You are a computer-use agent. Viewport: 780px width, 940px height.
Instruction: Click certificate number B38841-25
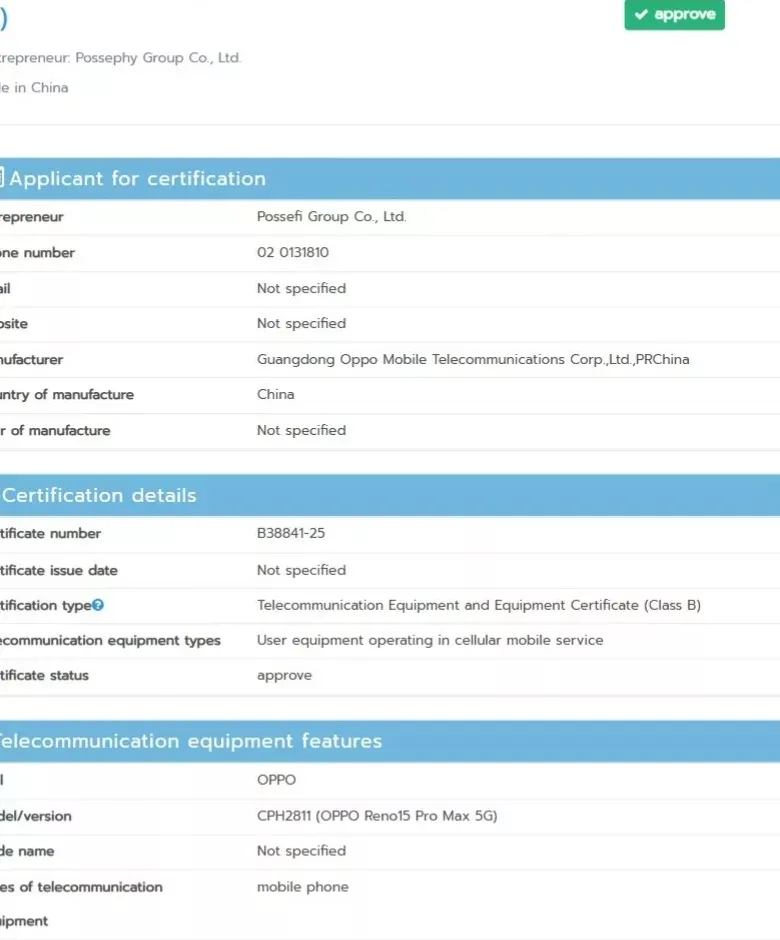(291, 533)
